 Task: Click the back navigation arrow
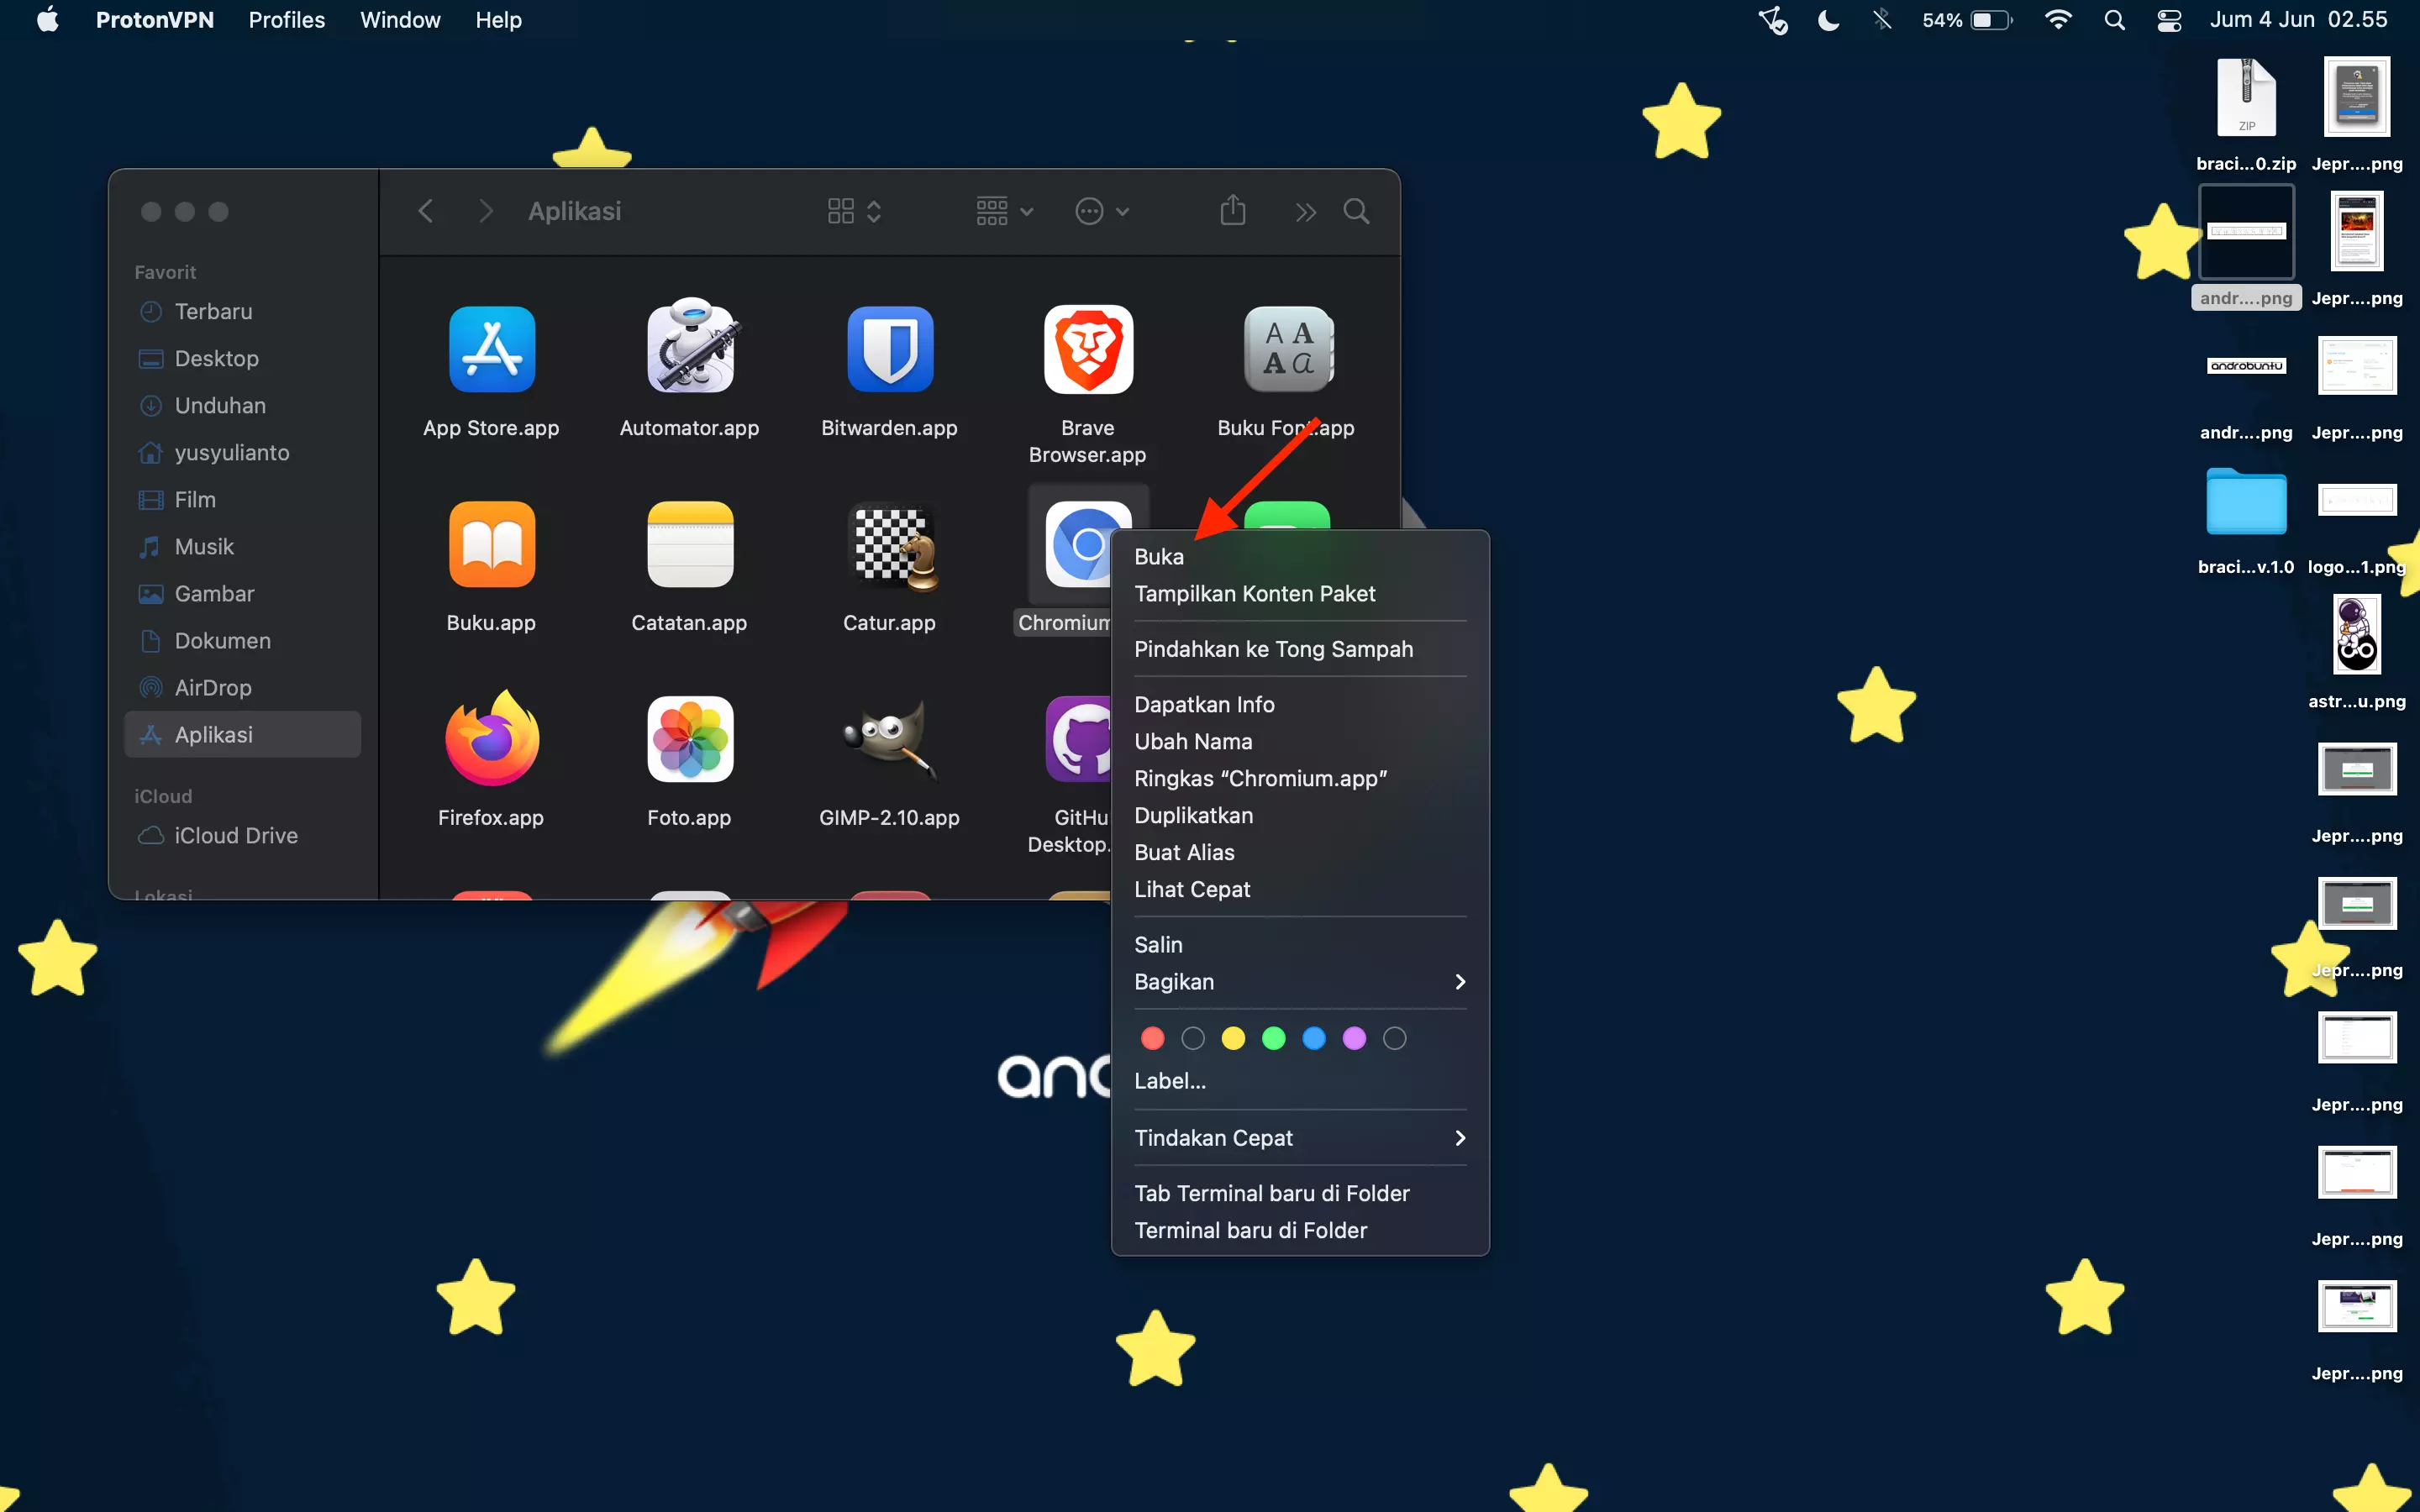[x=425, y=211]
